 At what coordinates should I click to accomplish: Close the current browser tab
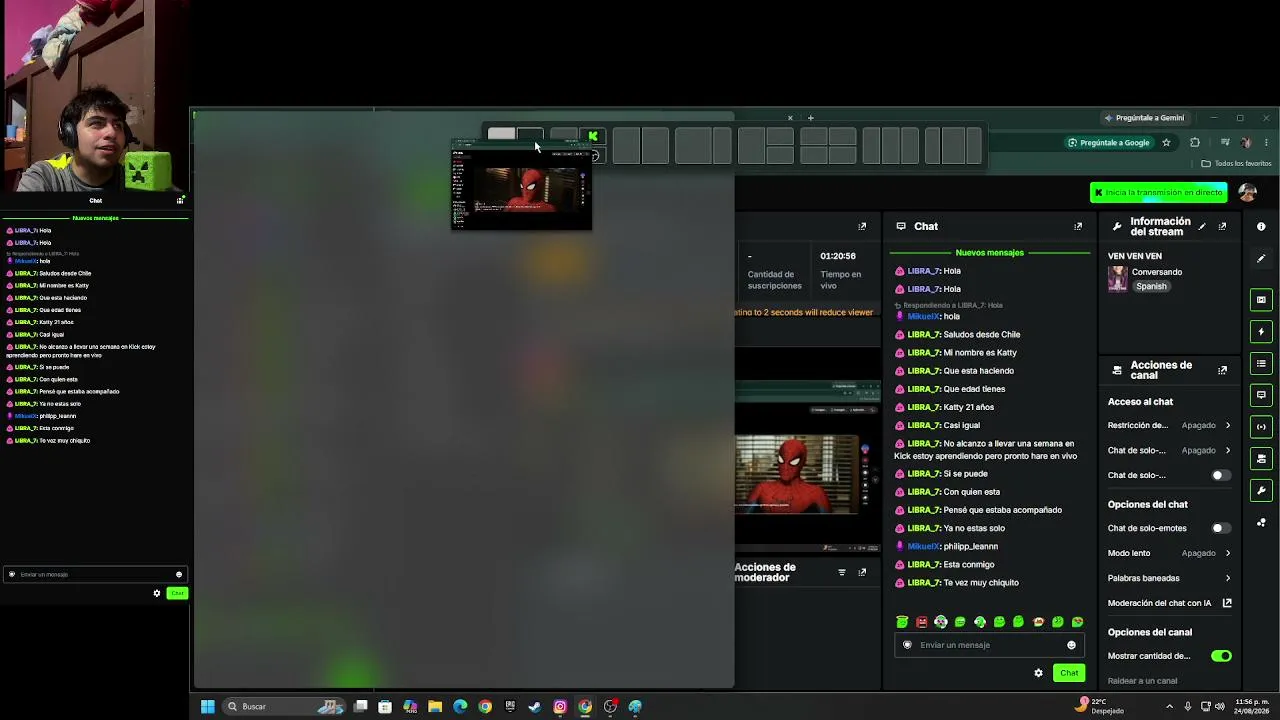pyautogui.click(x=789, y=118)
